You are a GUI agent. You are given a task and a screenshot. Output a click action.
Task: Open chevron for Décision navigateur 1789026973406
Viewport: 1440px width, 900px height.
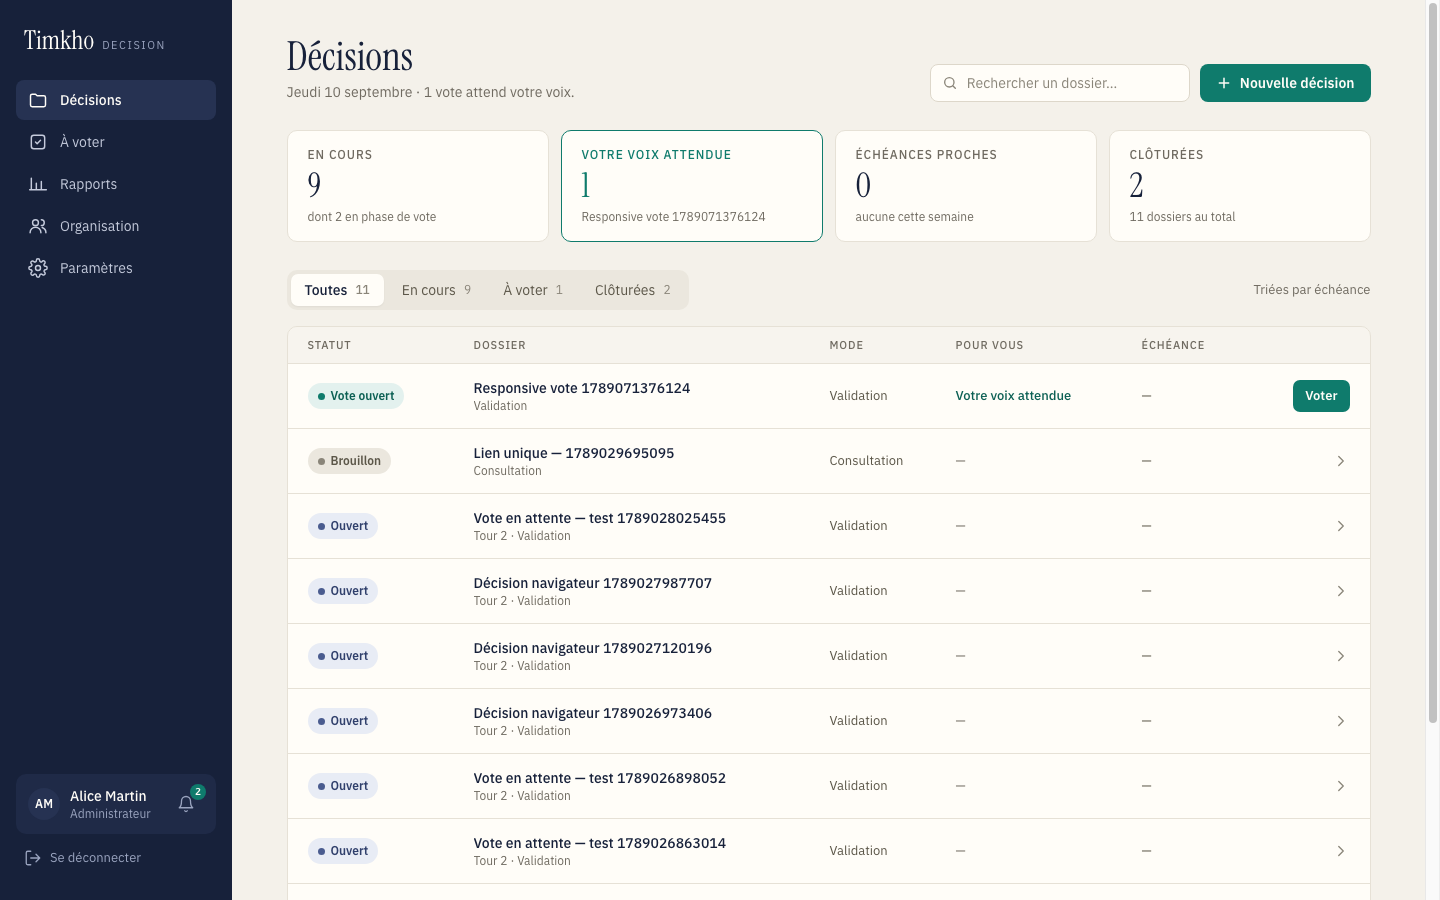(x=1341, y=721)
